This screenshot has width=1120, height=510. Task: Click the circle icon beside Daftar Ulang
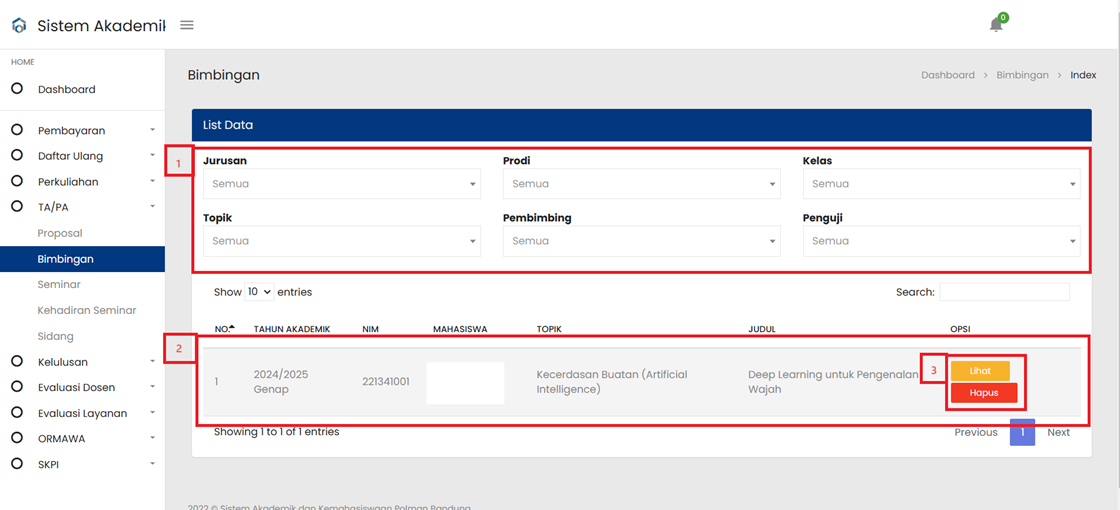[17, 156]
